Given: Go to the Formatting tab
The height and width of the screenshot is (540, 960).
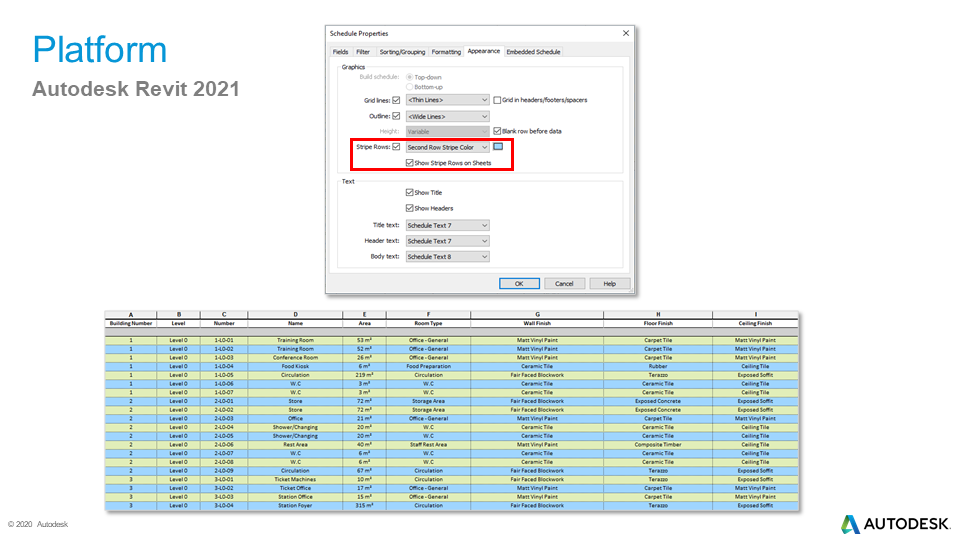Looking at the screenshot, I should 446,52.
